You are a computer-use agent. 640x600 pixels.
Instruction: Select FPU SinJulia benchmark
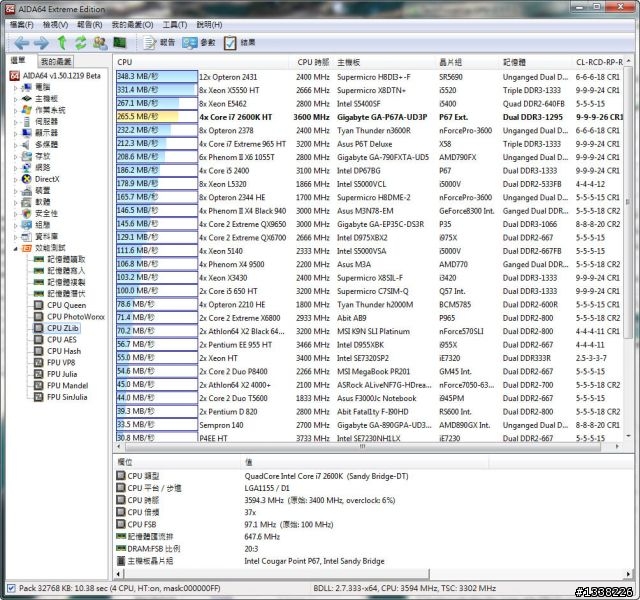(67, 397)
